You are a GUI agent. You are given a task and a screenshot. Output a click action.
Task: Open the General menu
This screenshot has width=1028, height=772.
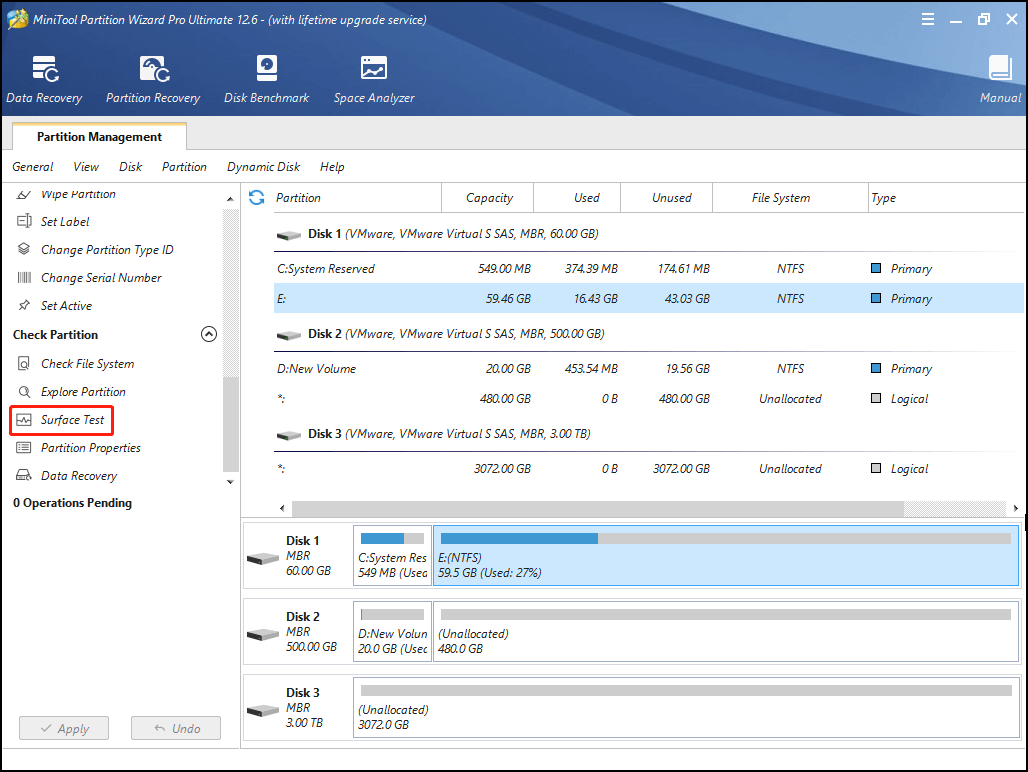(33, 166)
